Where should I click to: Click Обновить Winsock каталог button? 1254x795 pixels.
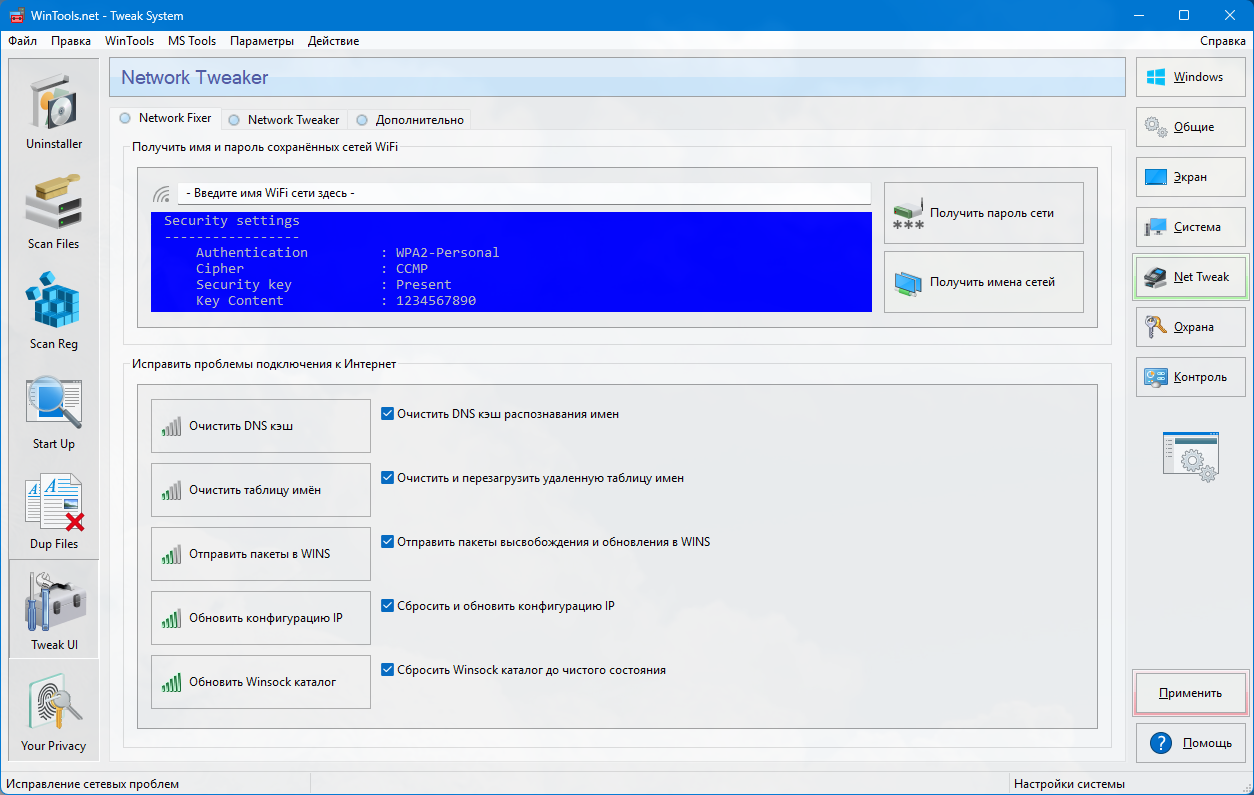point(261,682)
